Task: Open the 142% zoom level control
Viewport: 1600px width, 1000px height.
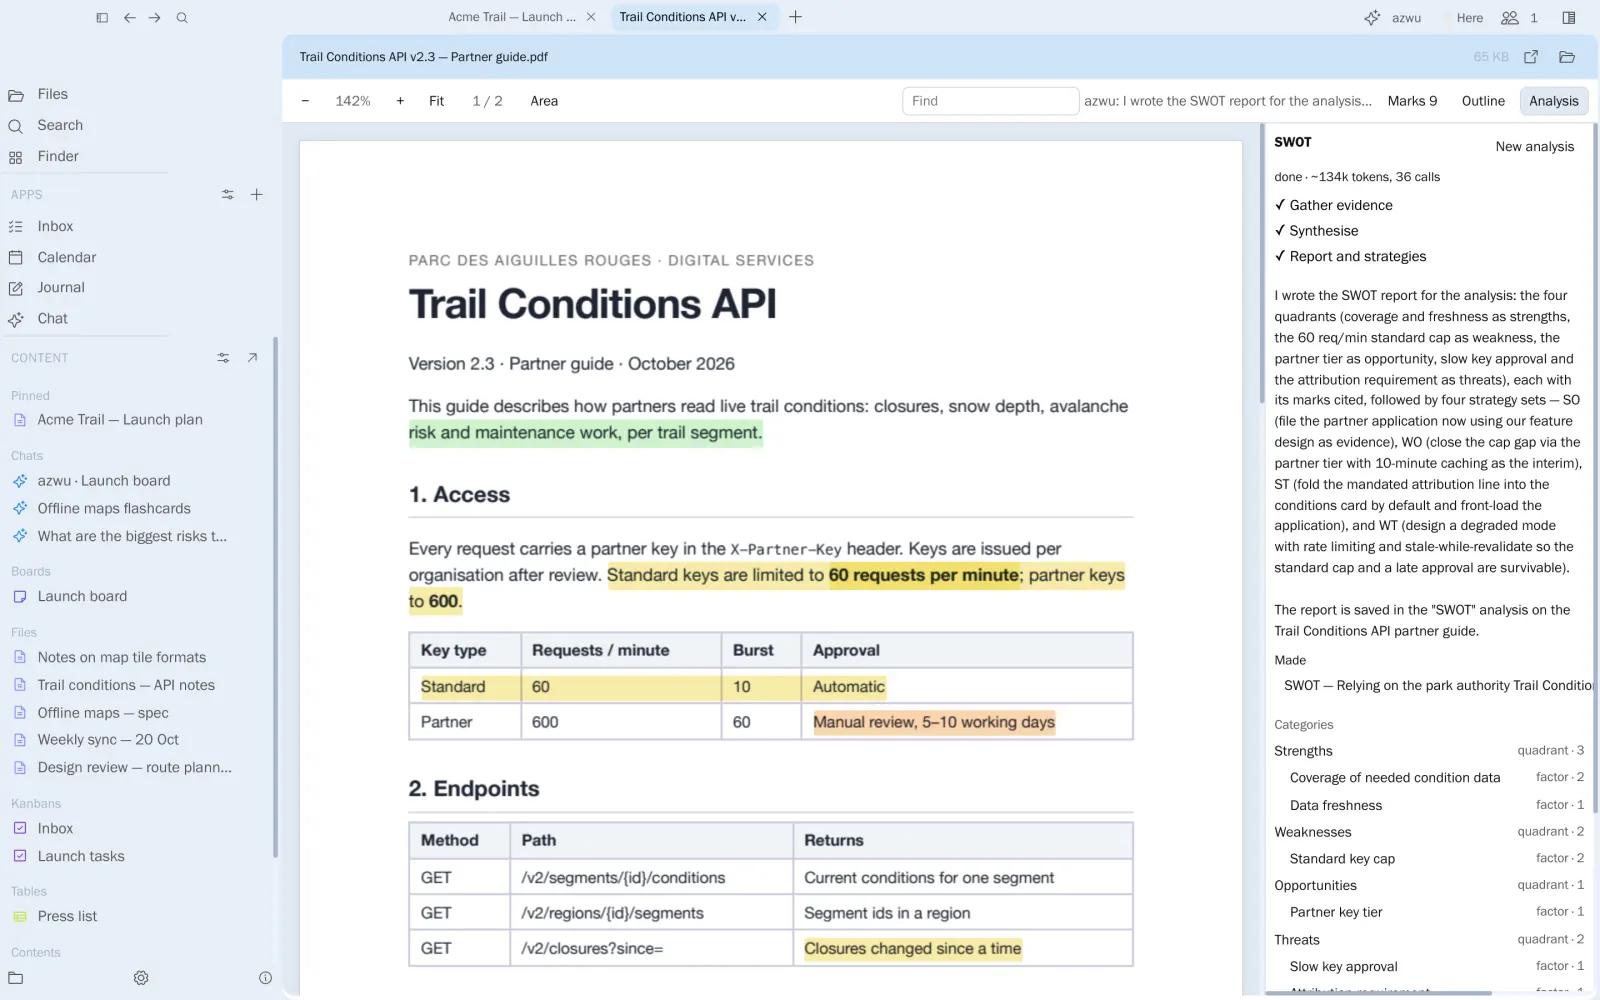Action: [353, 101]
